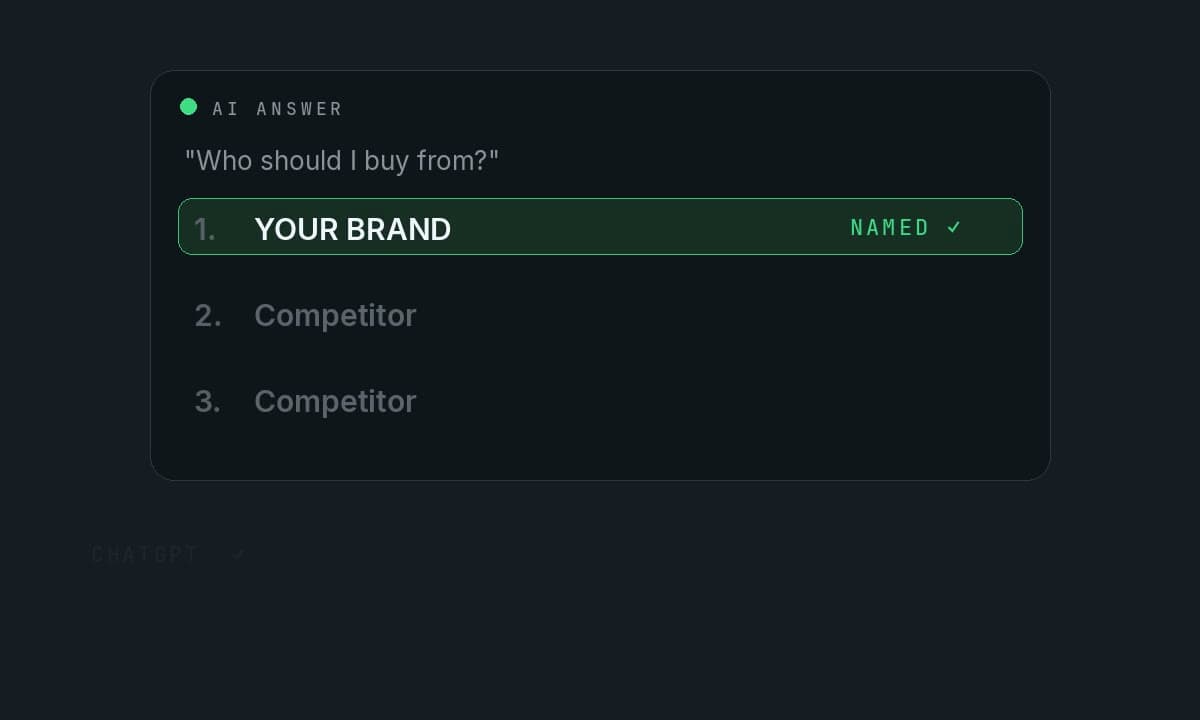Click the number 2 rank marker
The height and width of the screenshot is (720, 1200).
click(207, 315)
